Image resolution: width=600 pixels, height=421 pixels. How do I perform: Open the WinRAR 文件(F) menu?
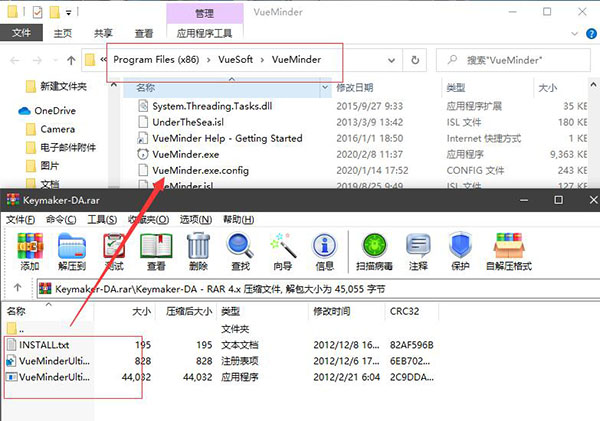coord(20,219)
